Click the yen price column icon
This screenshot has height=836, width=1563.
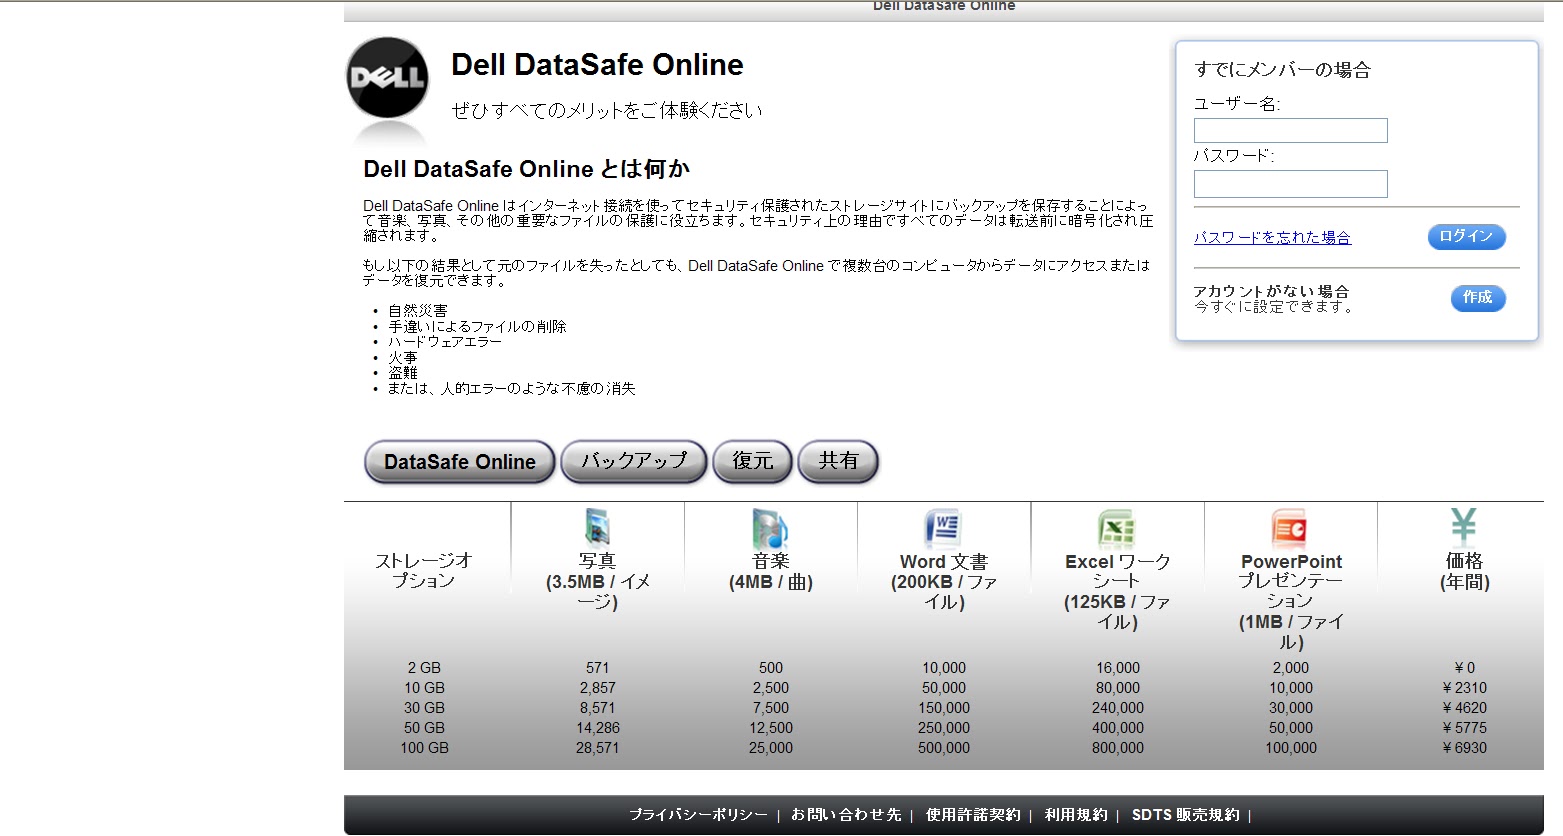pyautogui.click(x=1464, y=525)
